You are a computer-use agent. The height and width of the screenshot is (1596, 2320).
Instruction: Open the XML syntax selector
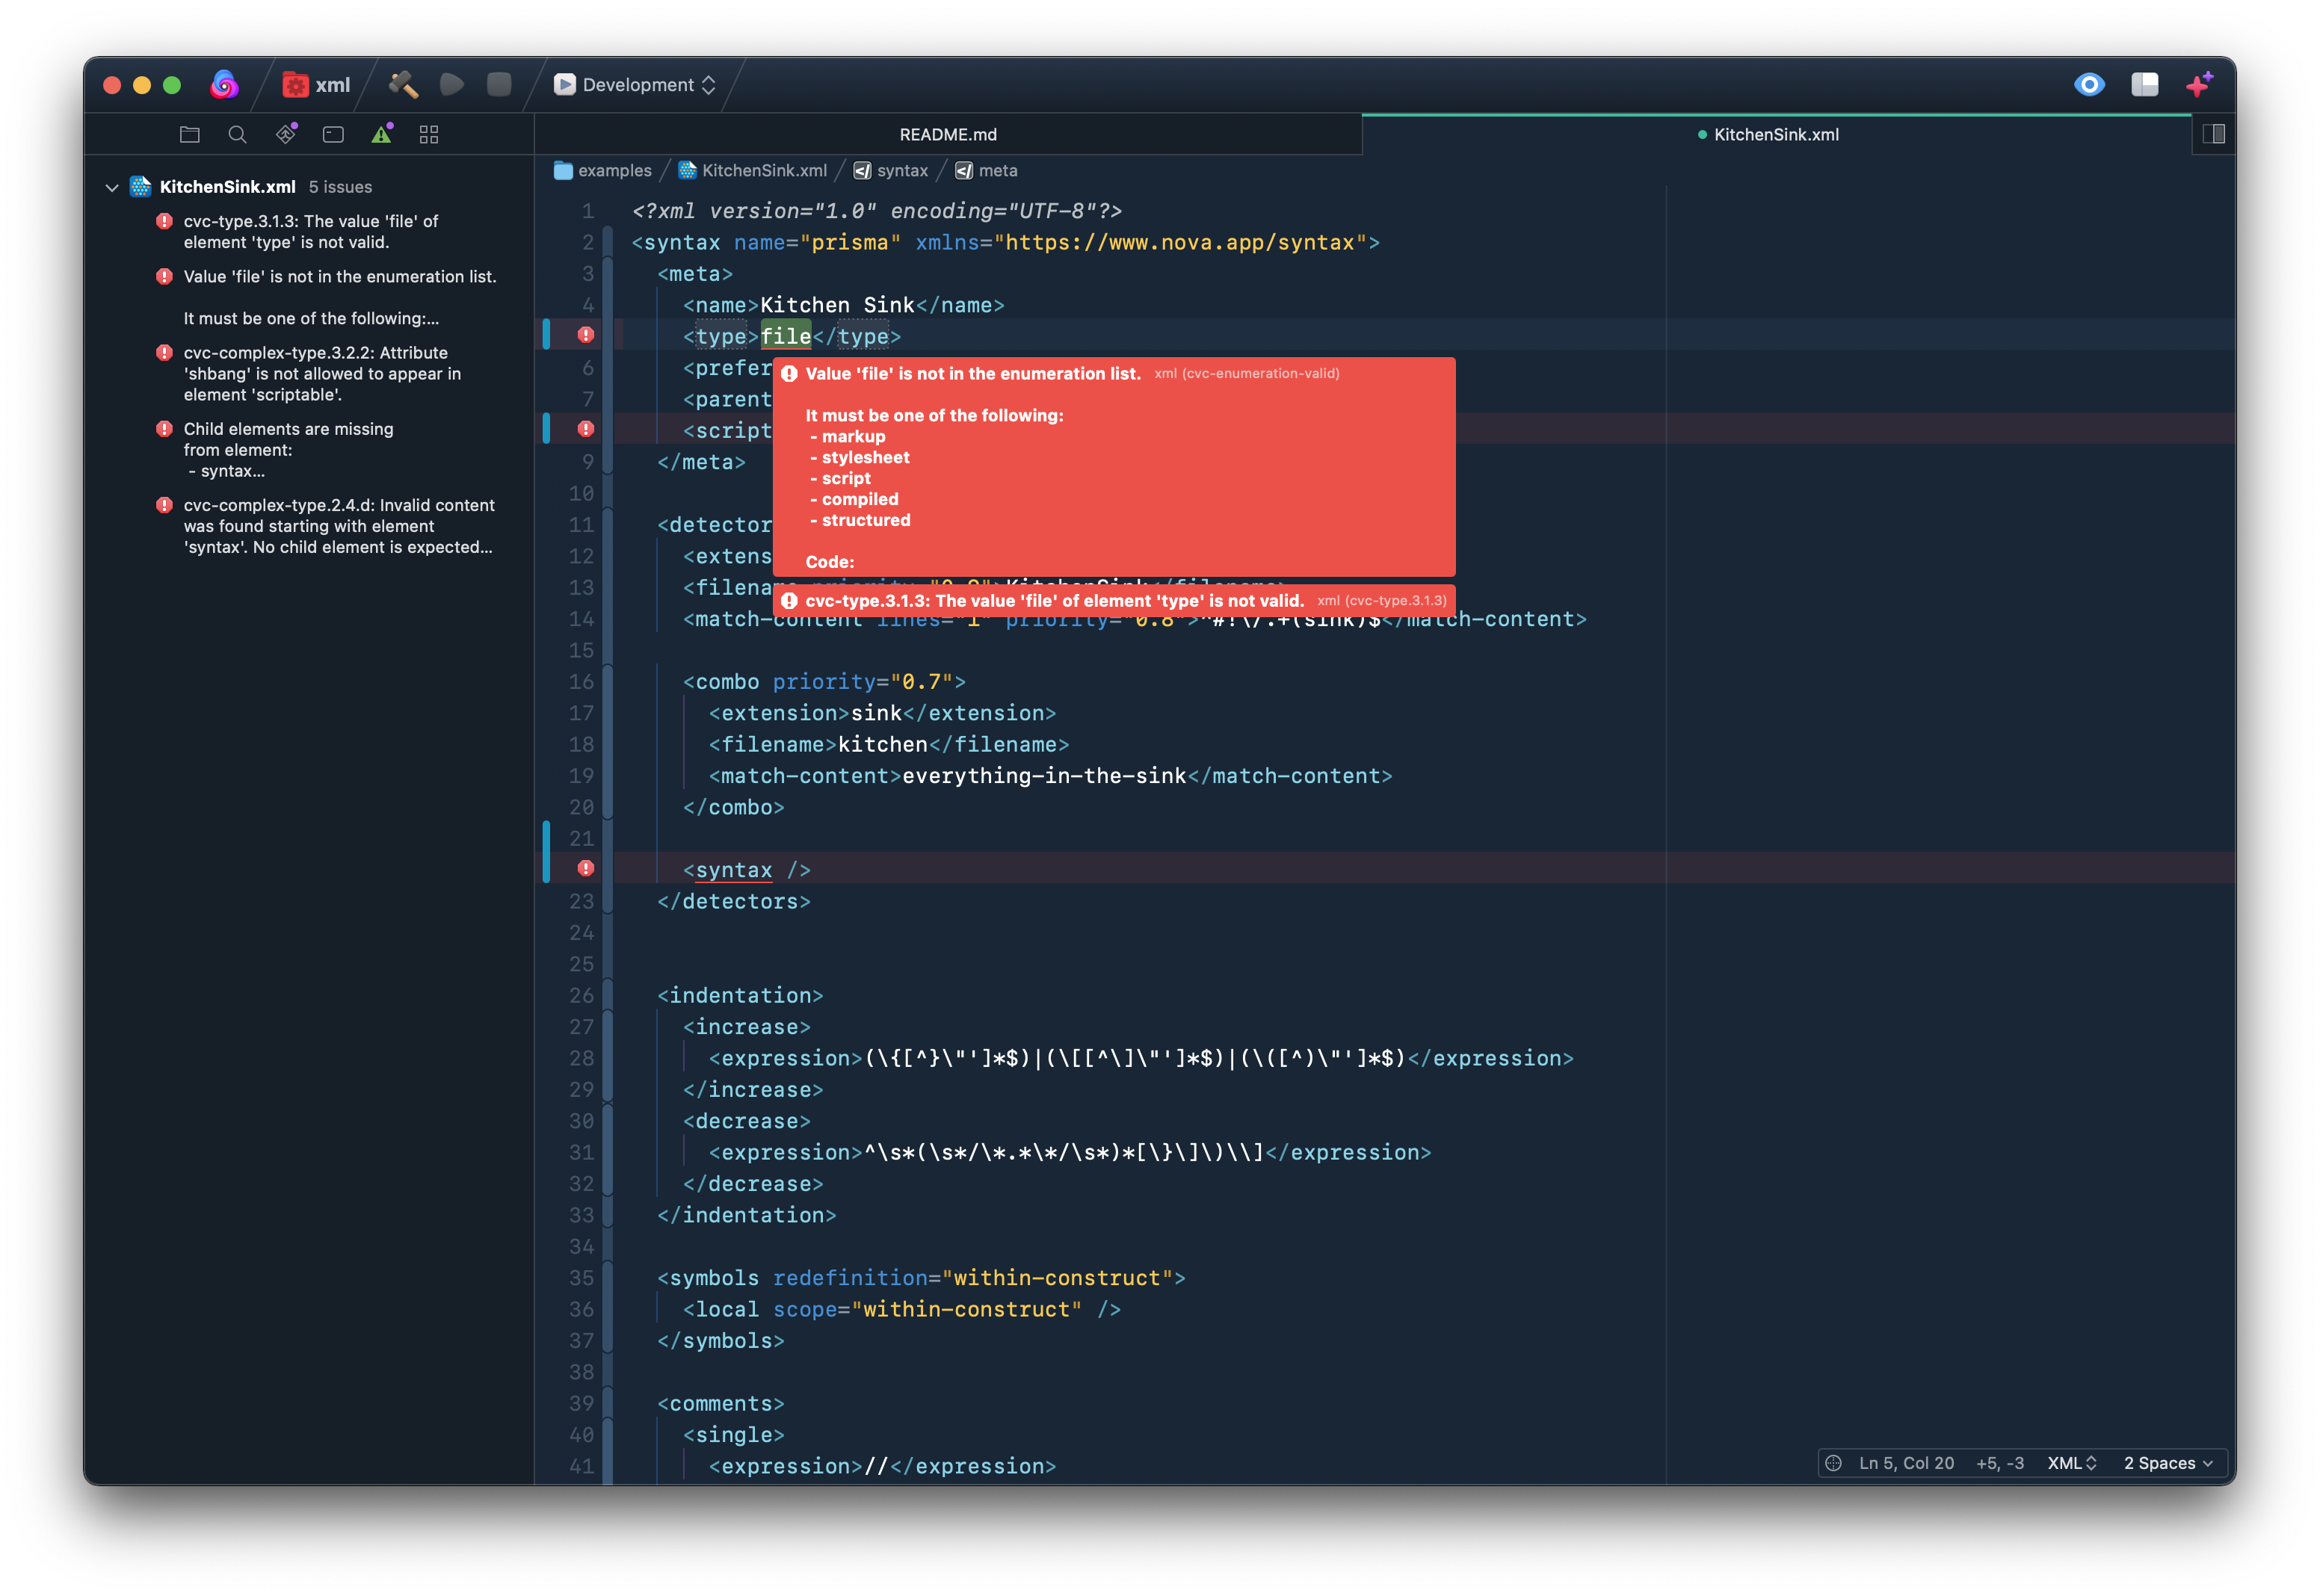pyautogui.click(x=2071, y=1463)
